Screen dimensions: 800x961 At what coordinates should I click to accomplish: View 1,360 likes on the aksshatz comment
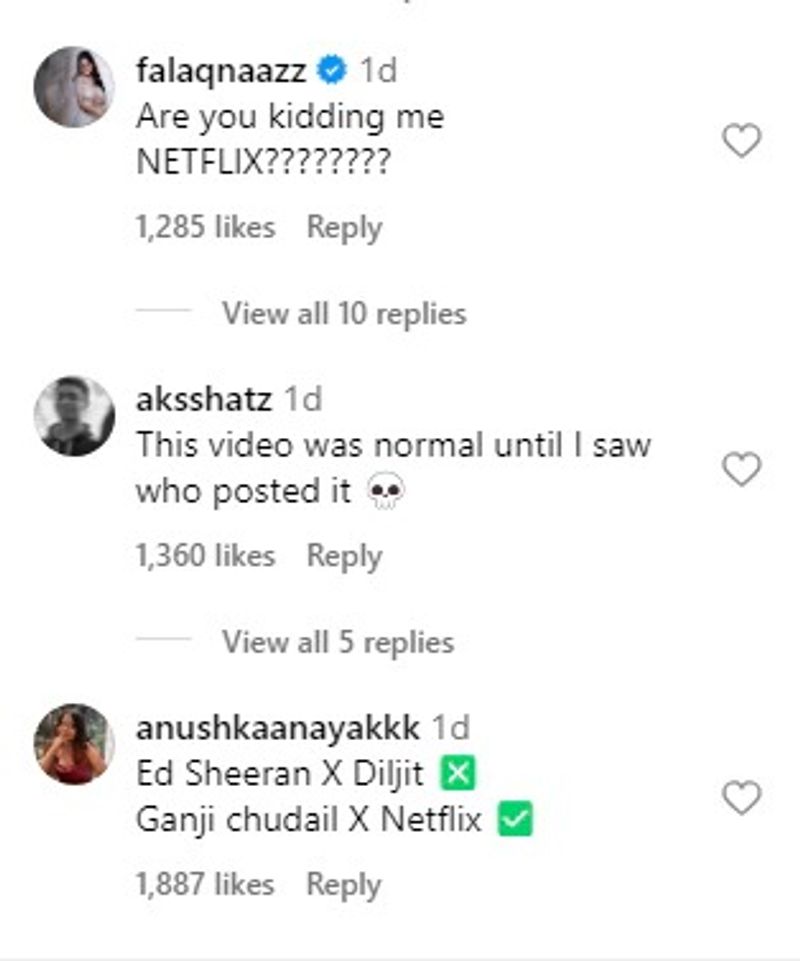pyautogui.click(x=205, y=556)
